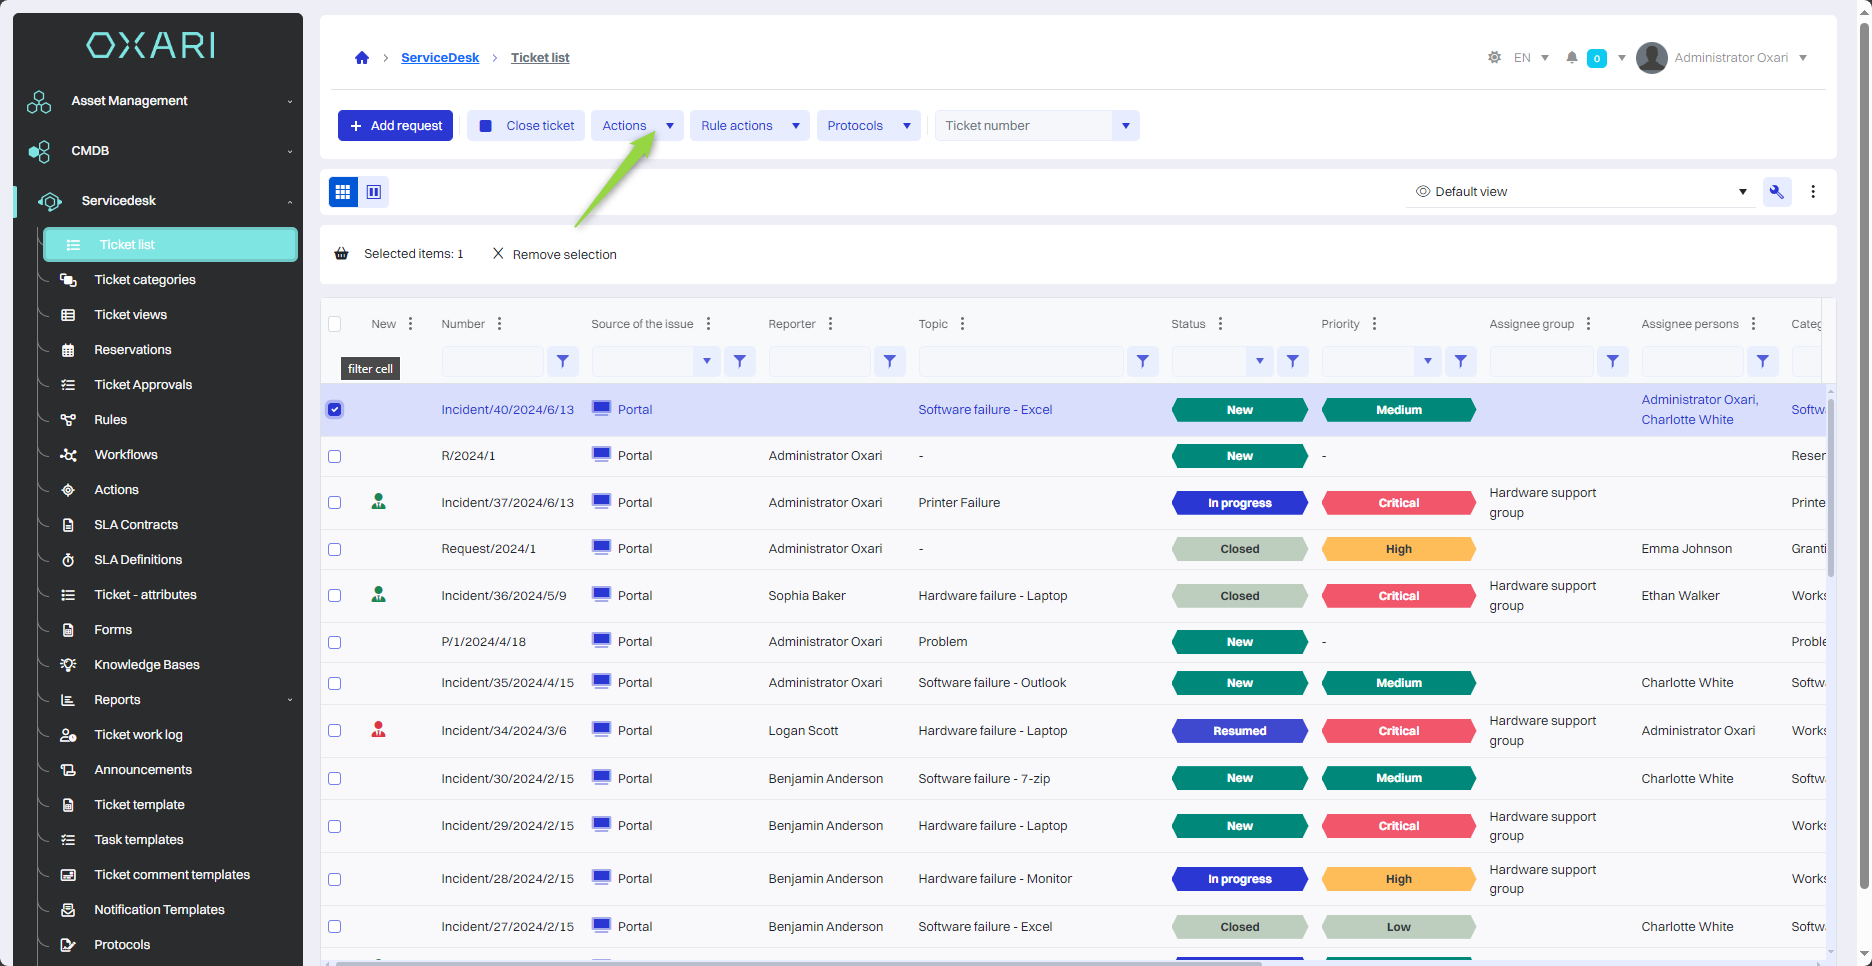Open three-dot menu for Status column

[1220, 324]
